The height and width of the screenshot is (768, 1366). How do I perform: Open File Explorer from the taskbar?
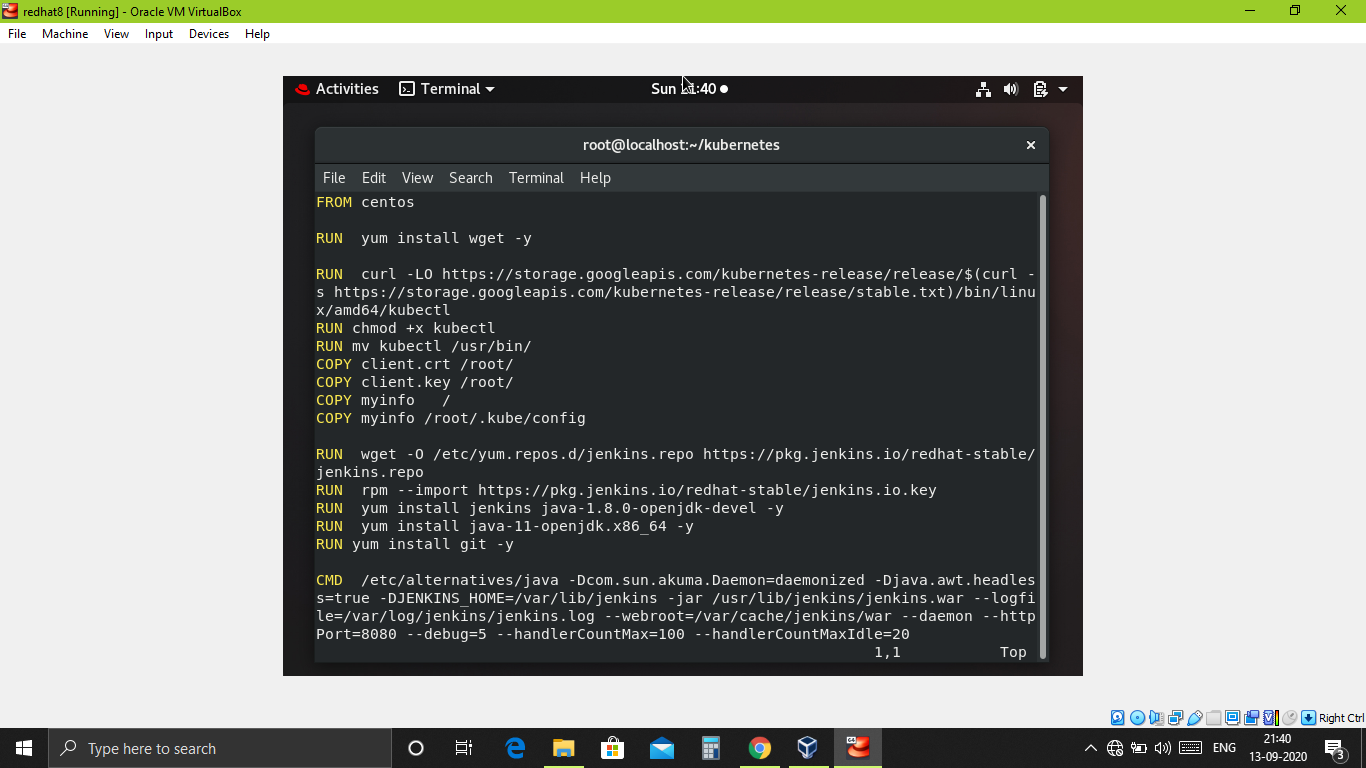pos(563,748)
